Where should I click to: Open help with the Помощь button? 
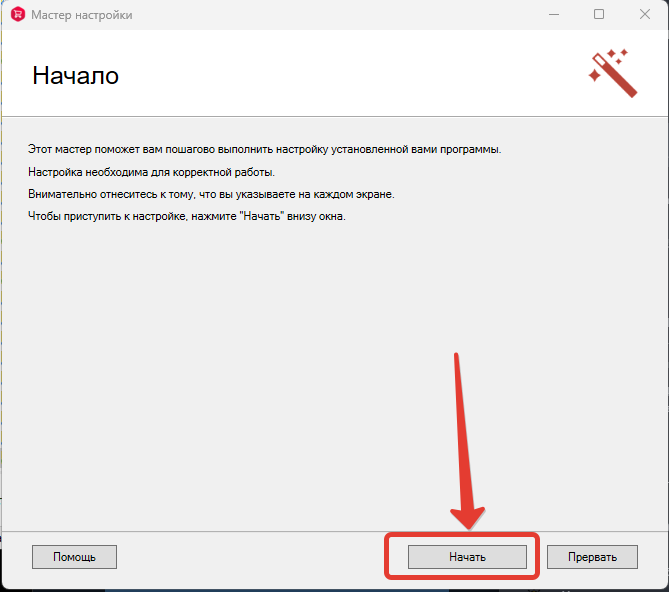[74, 557]
